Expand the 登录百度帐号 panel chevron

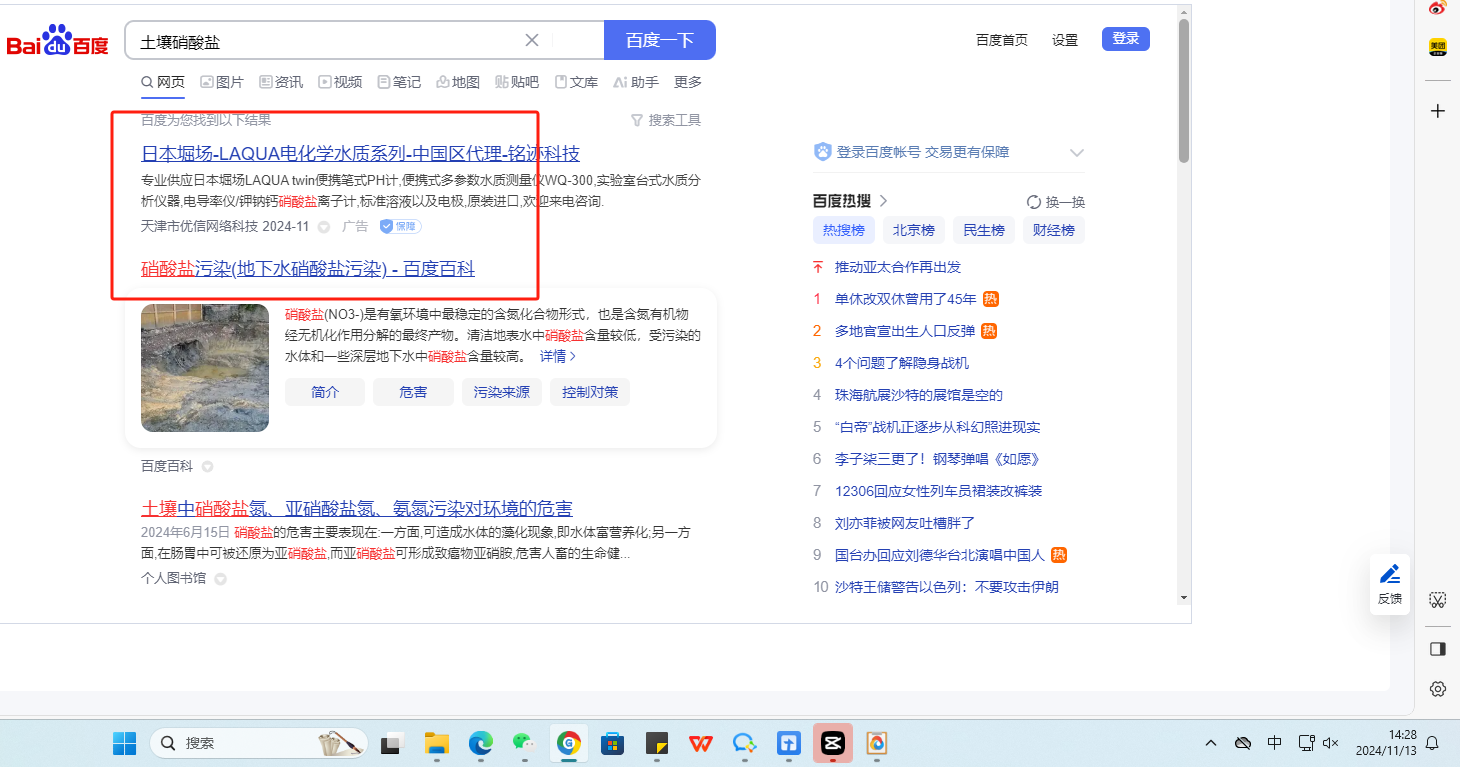pyautogui.click(x=1077, y=153)
